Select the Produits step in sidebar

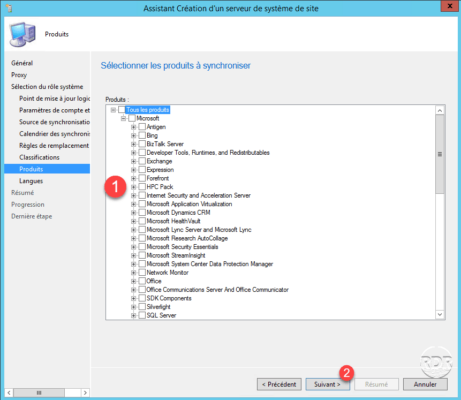[47, 169]
